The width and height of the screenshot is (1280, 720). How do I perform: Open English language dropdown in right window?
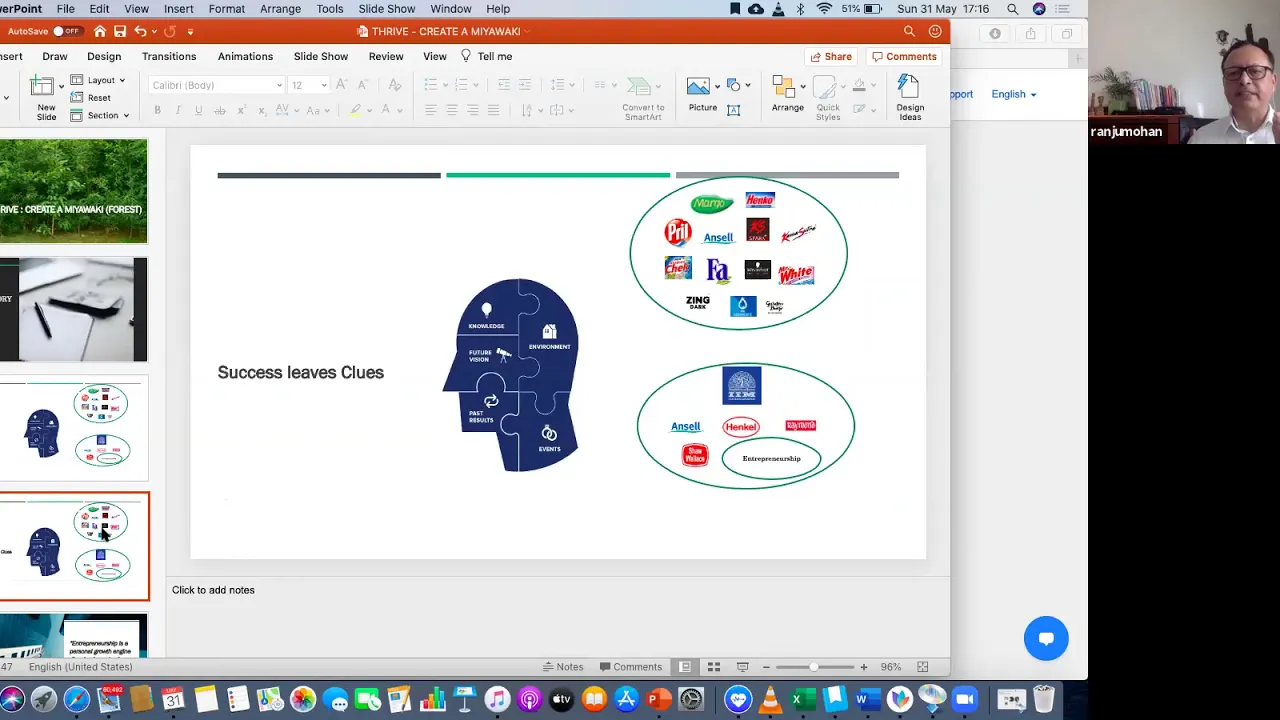click(1014, 94)
